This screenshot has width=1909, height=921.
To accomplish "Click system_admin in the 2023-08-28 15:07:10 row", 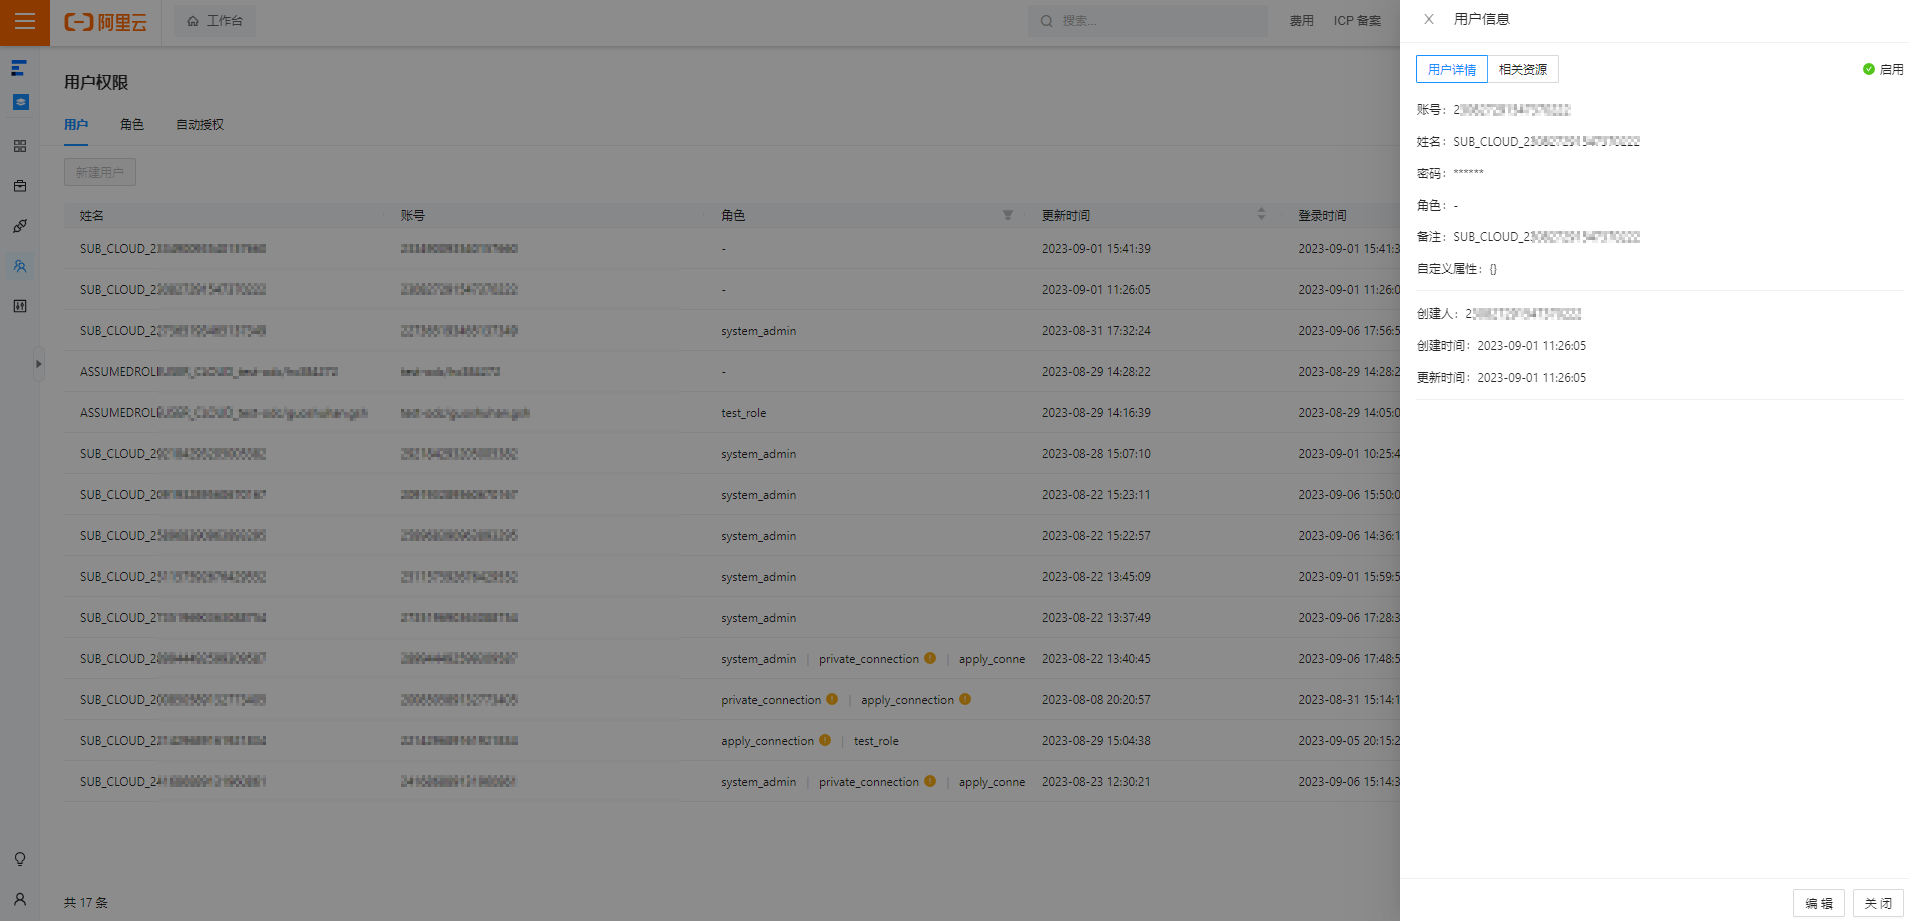I will coord(759,453).
